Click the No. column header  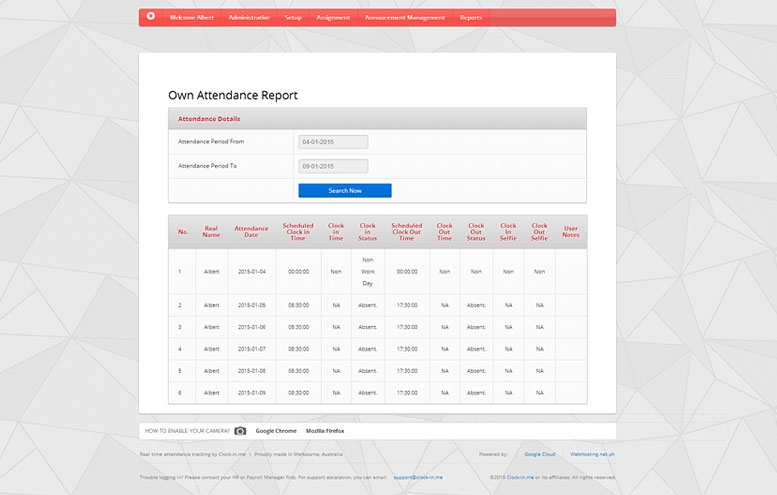(x=183, y=232)
